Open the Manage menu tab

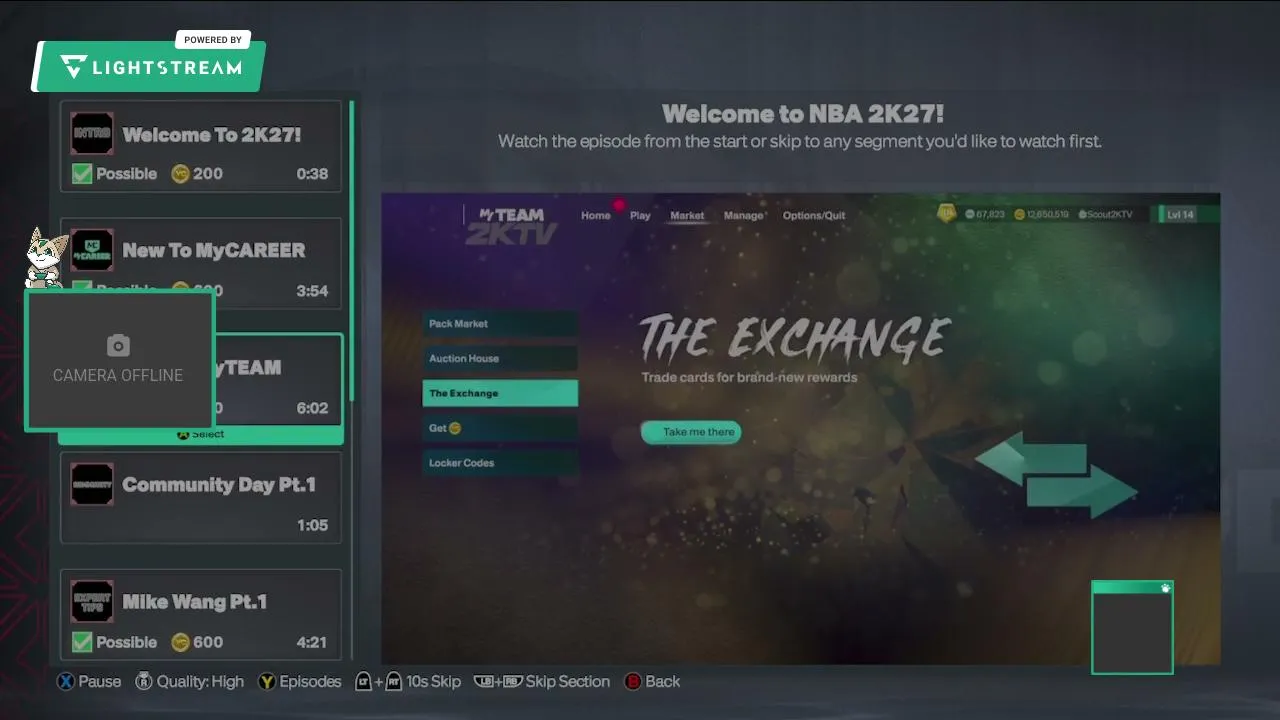[x=743, y=215]
